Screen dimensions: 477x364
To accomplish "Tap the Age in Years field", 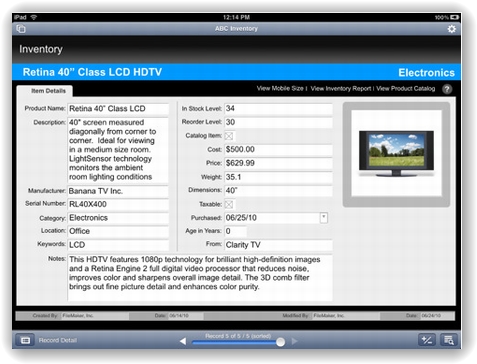I will coord(235,231).
